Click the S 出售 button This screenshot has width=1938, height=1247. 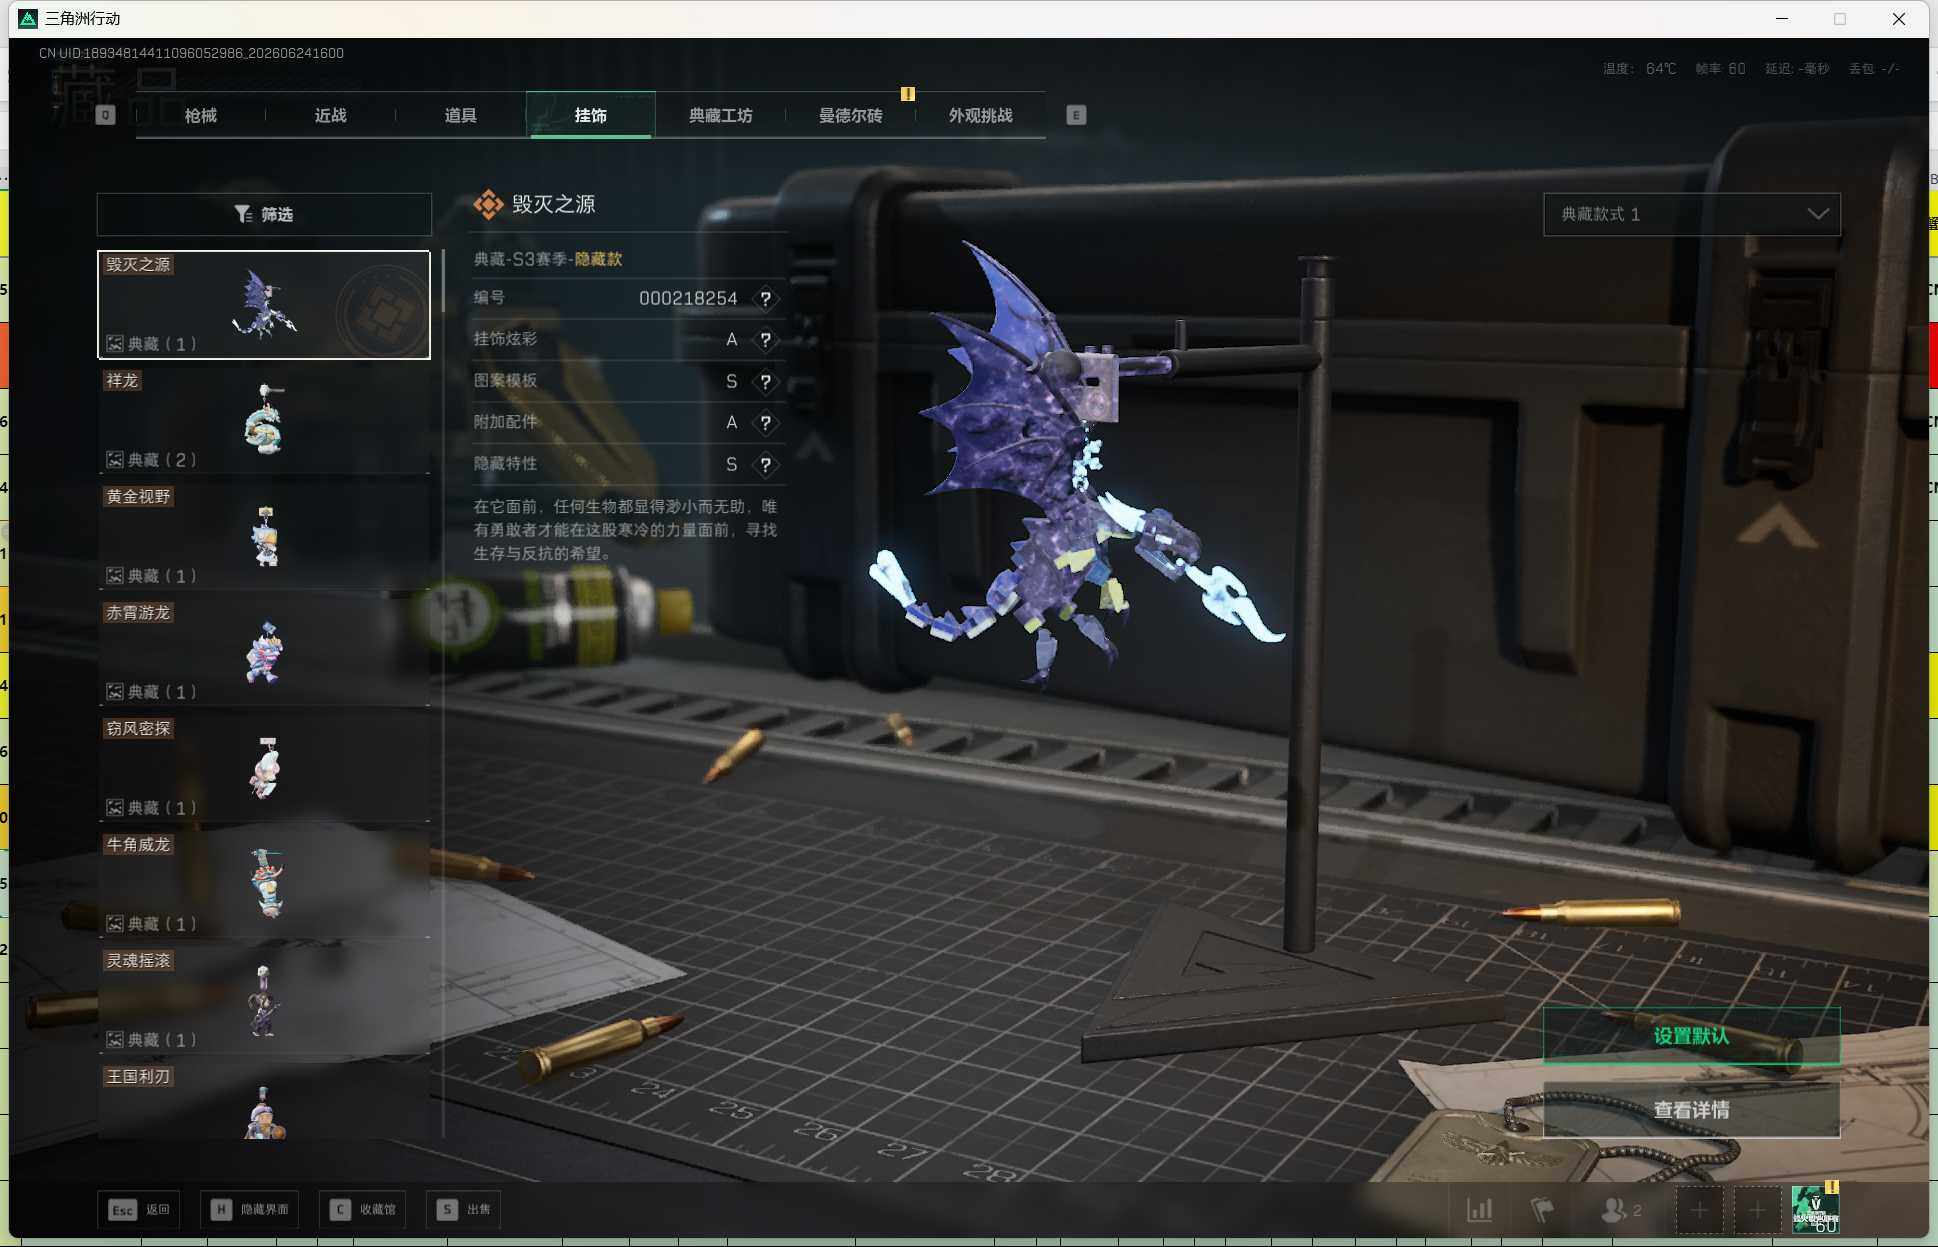[464, 1210]
